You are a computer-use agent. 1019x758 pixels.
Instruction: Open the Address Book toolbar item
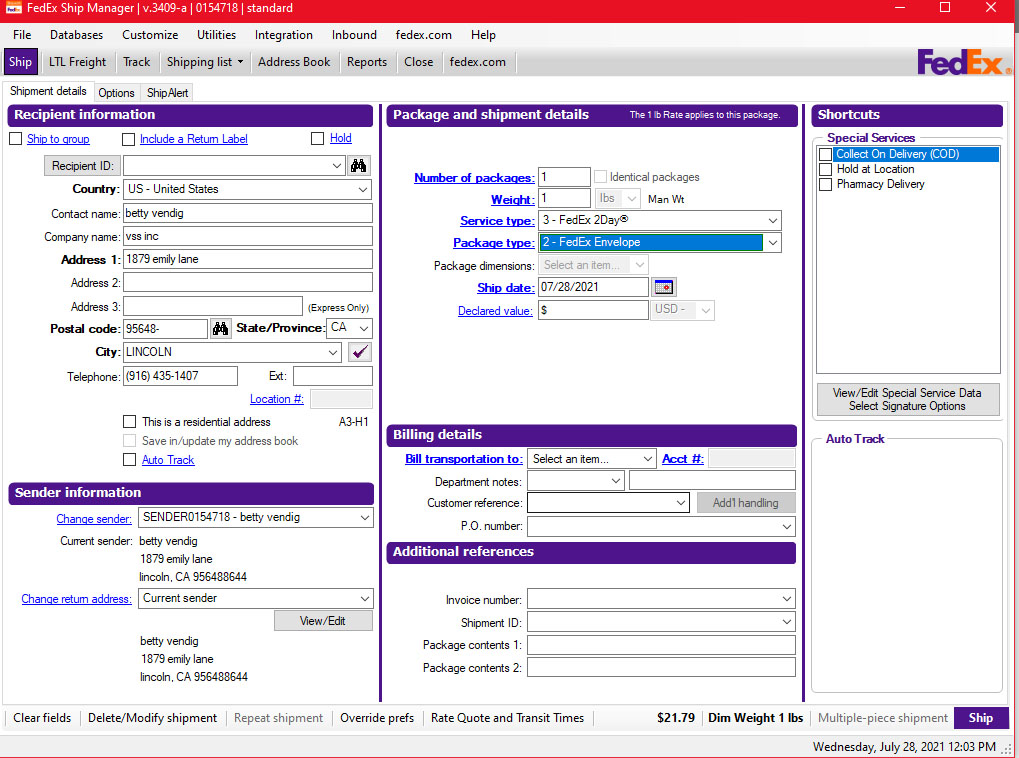(x=294, y=62)
